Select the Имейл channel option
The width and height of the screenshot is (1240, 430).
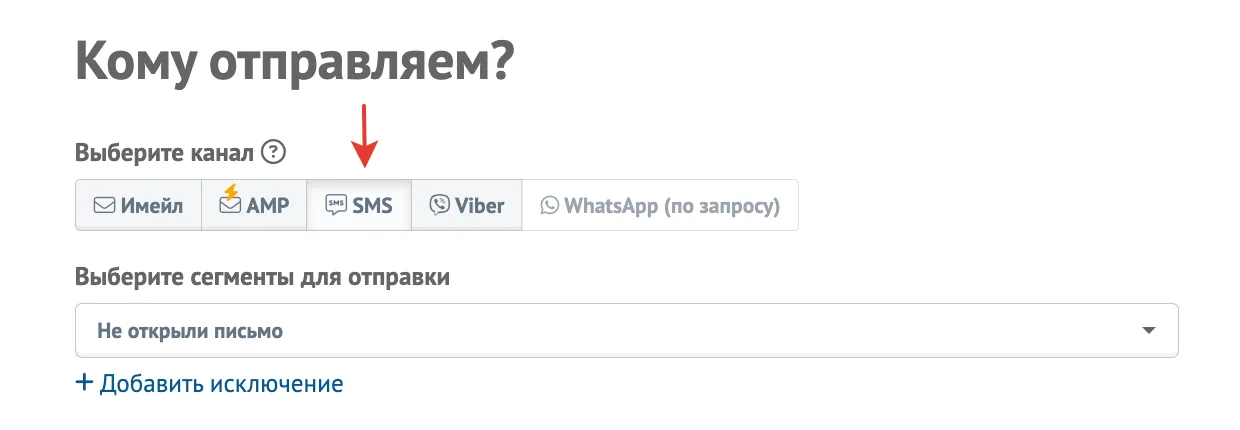tap(139, 205)
